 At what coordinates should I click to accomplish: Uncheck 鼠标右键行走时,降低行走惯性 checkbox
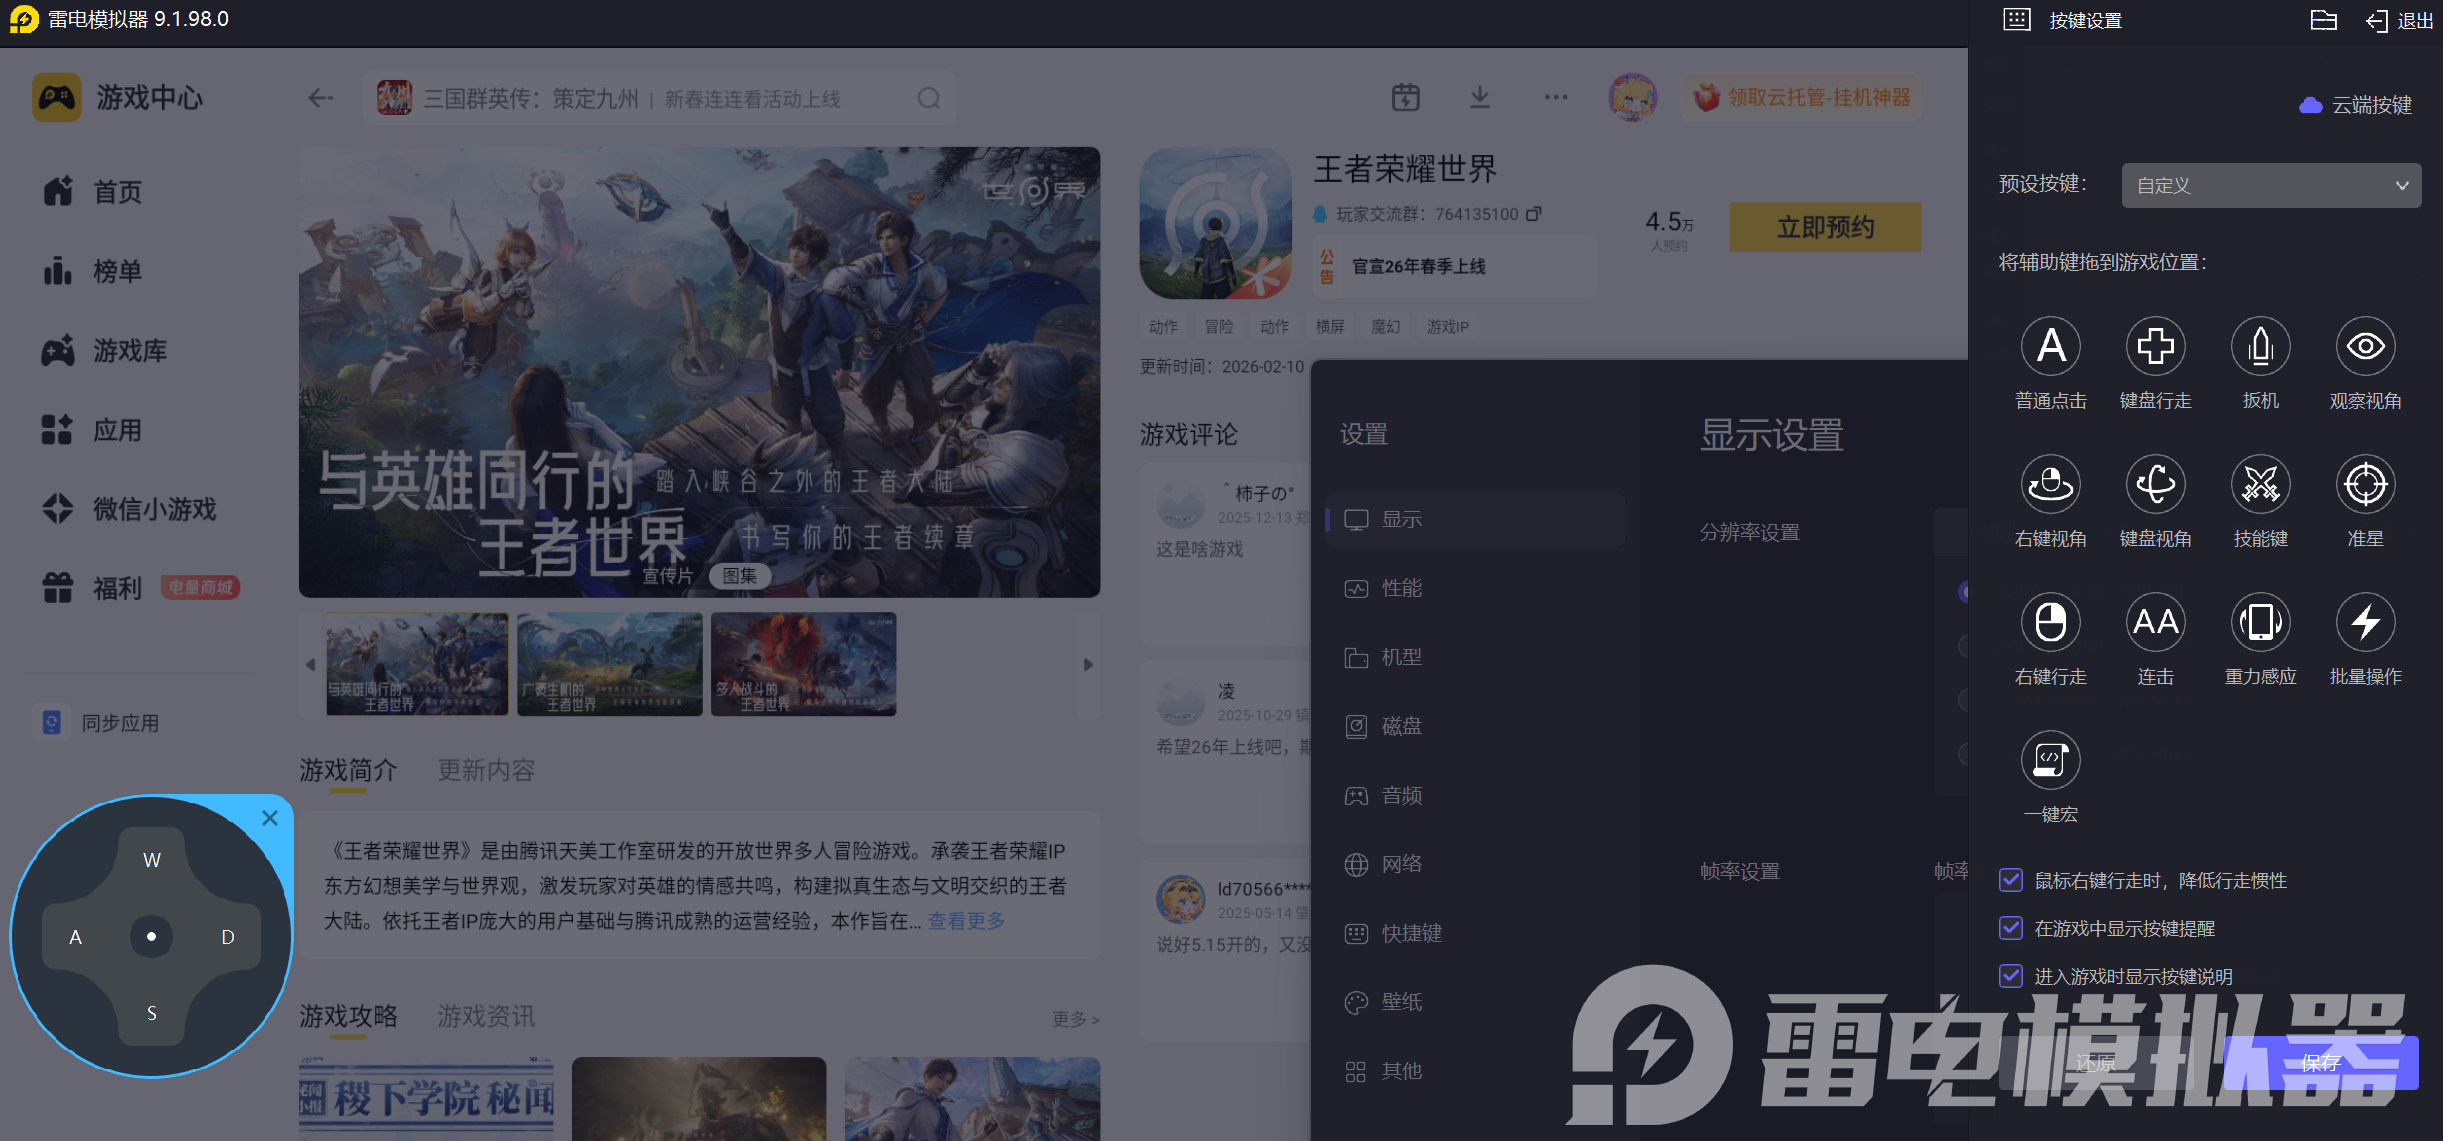[2011, 880]
